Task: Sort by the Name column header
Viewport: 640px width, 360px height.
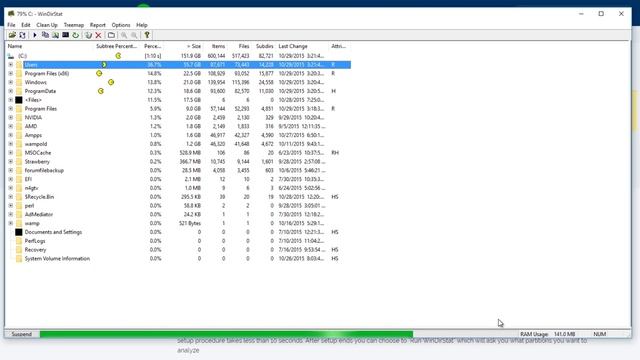Action: pyautogui.click(x=50, y=47)
